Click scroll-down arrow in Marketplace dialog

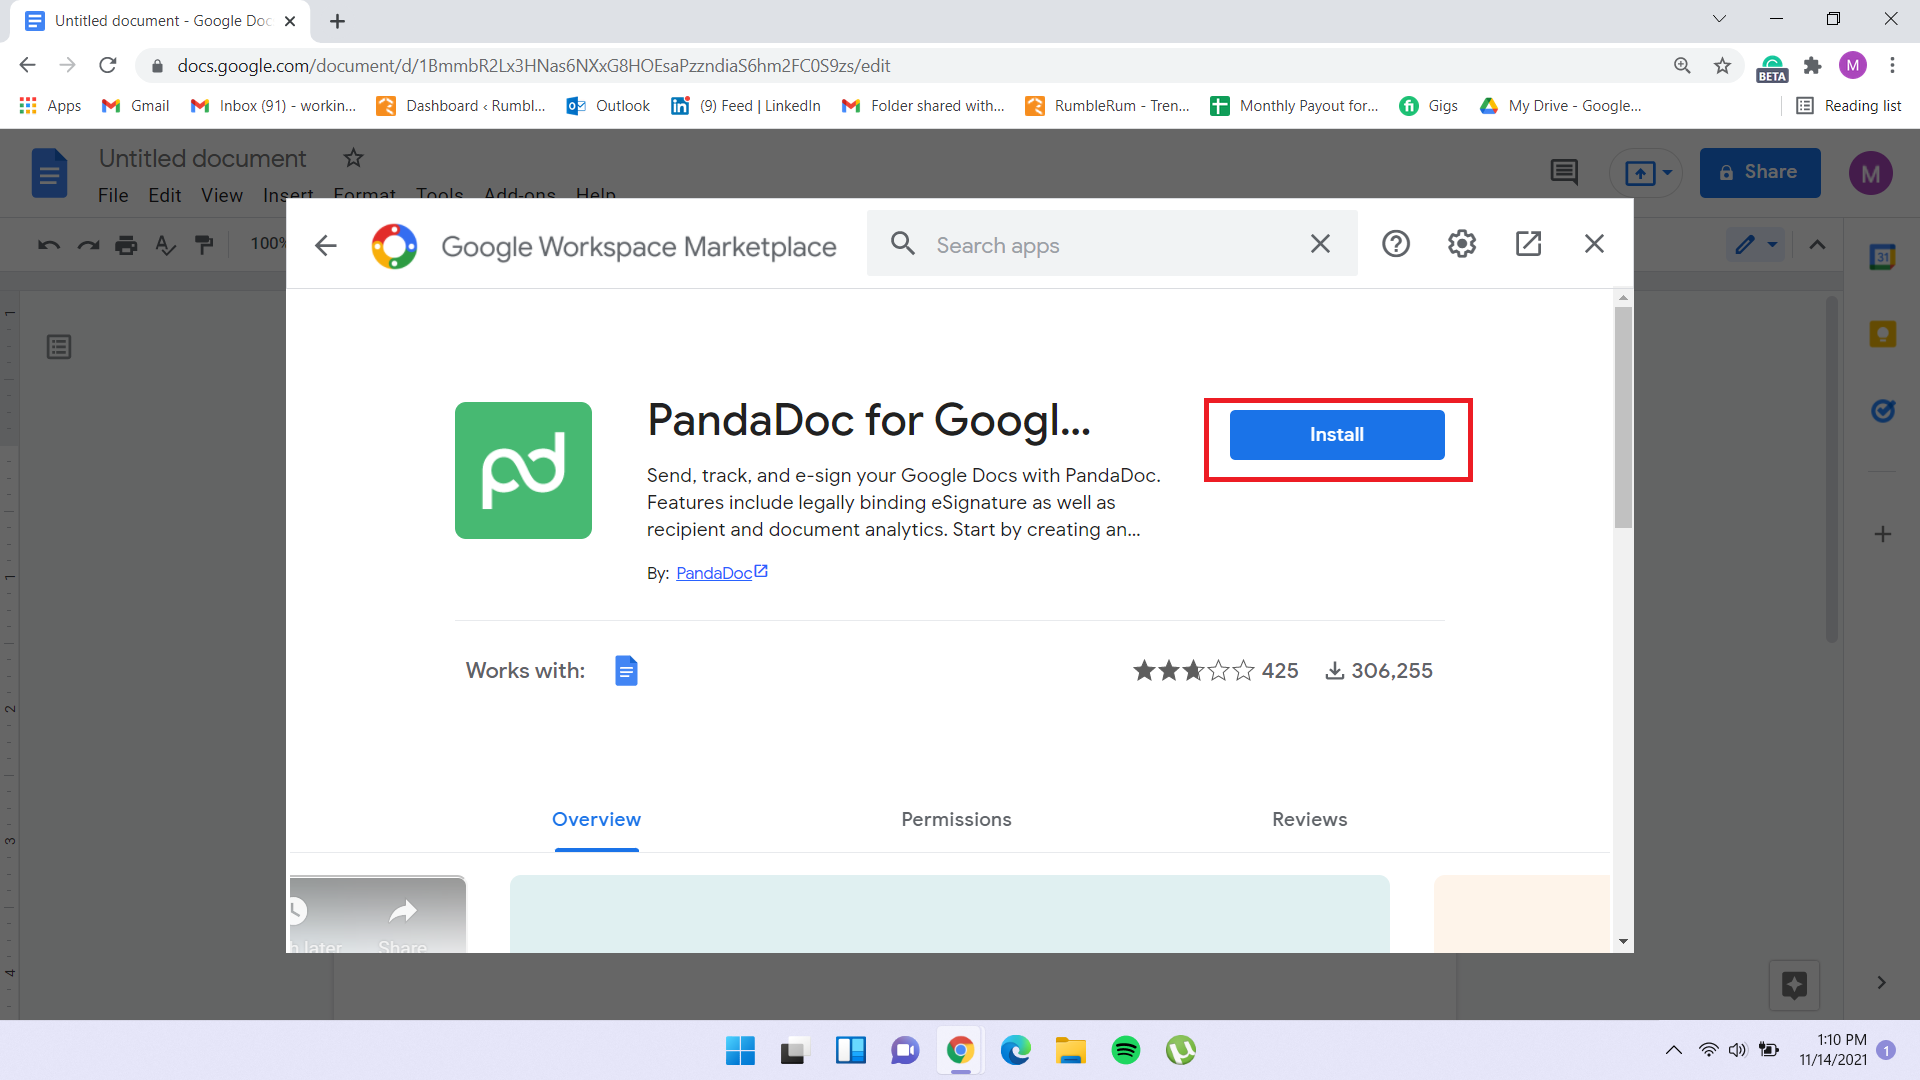[x=1623, y=942]
